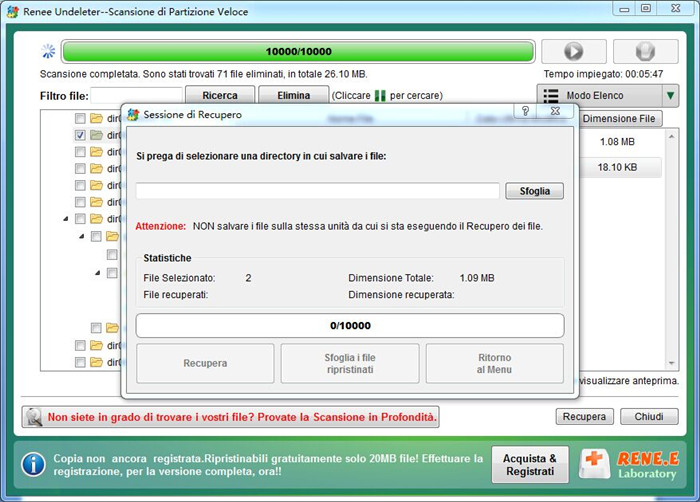This screenshot has height=502, width=700.
Task: Toggle the fifth folder checkbox
Action: point(80,185)
